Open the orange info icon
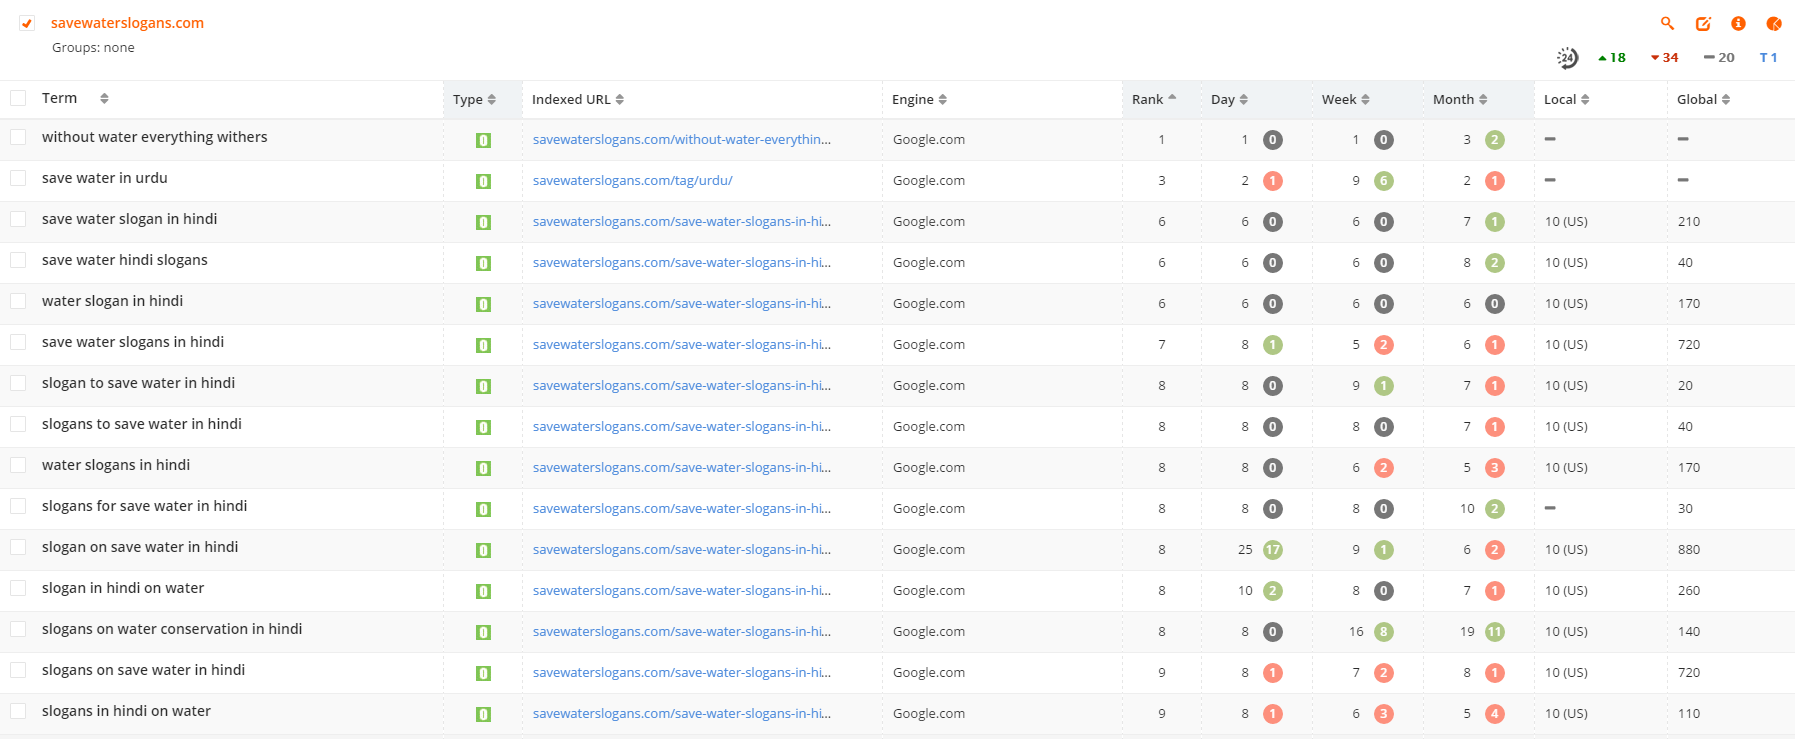Screen dimensions: 1795x739 pyautogui.click(x=1738, y=23)
